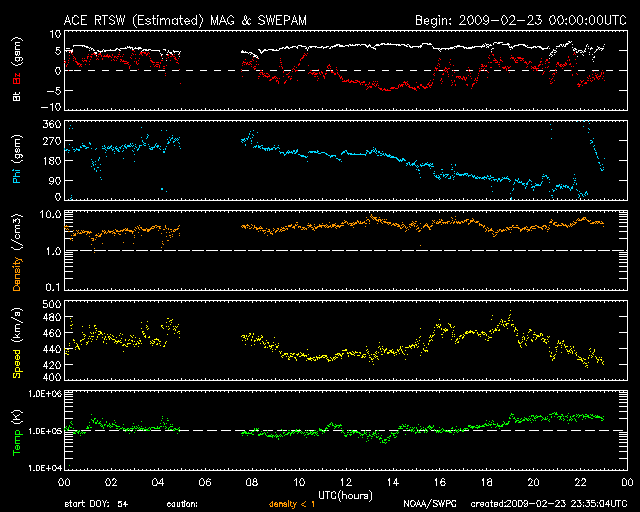This screenshot has height=512, width=640.
Task: Click the red 'Bz' axis label
Action: coord(17,78)
